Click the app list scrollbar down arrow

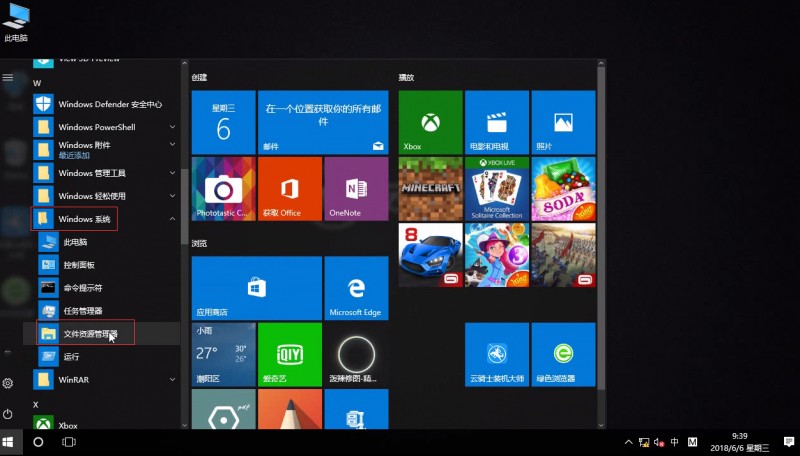point(184,425)
